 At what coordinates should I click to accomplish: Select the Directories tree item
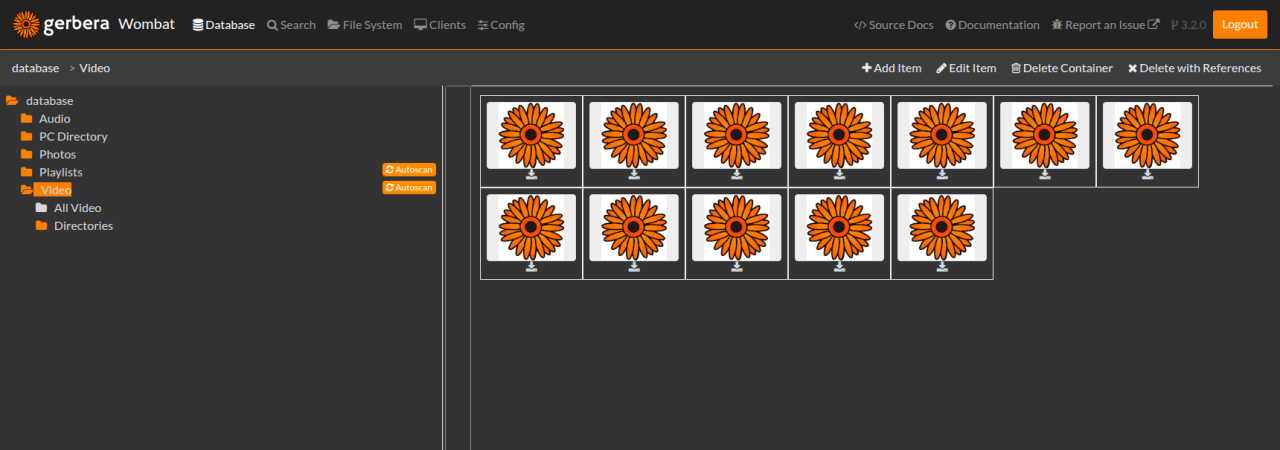click(83, 226)
